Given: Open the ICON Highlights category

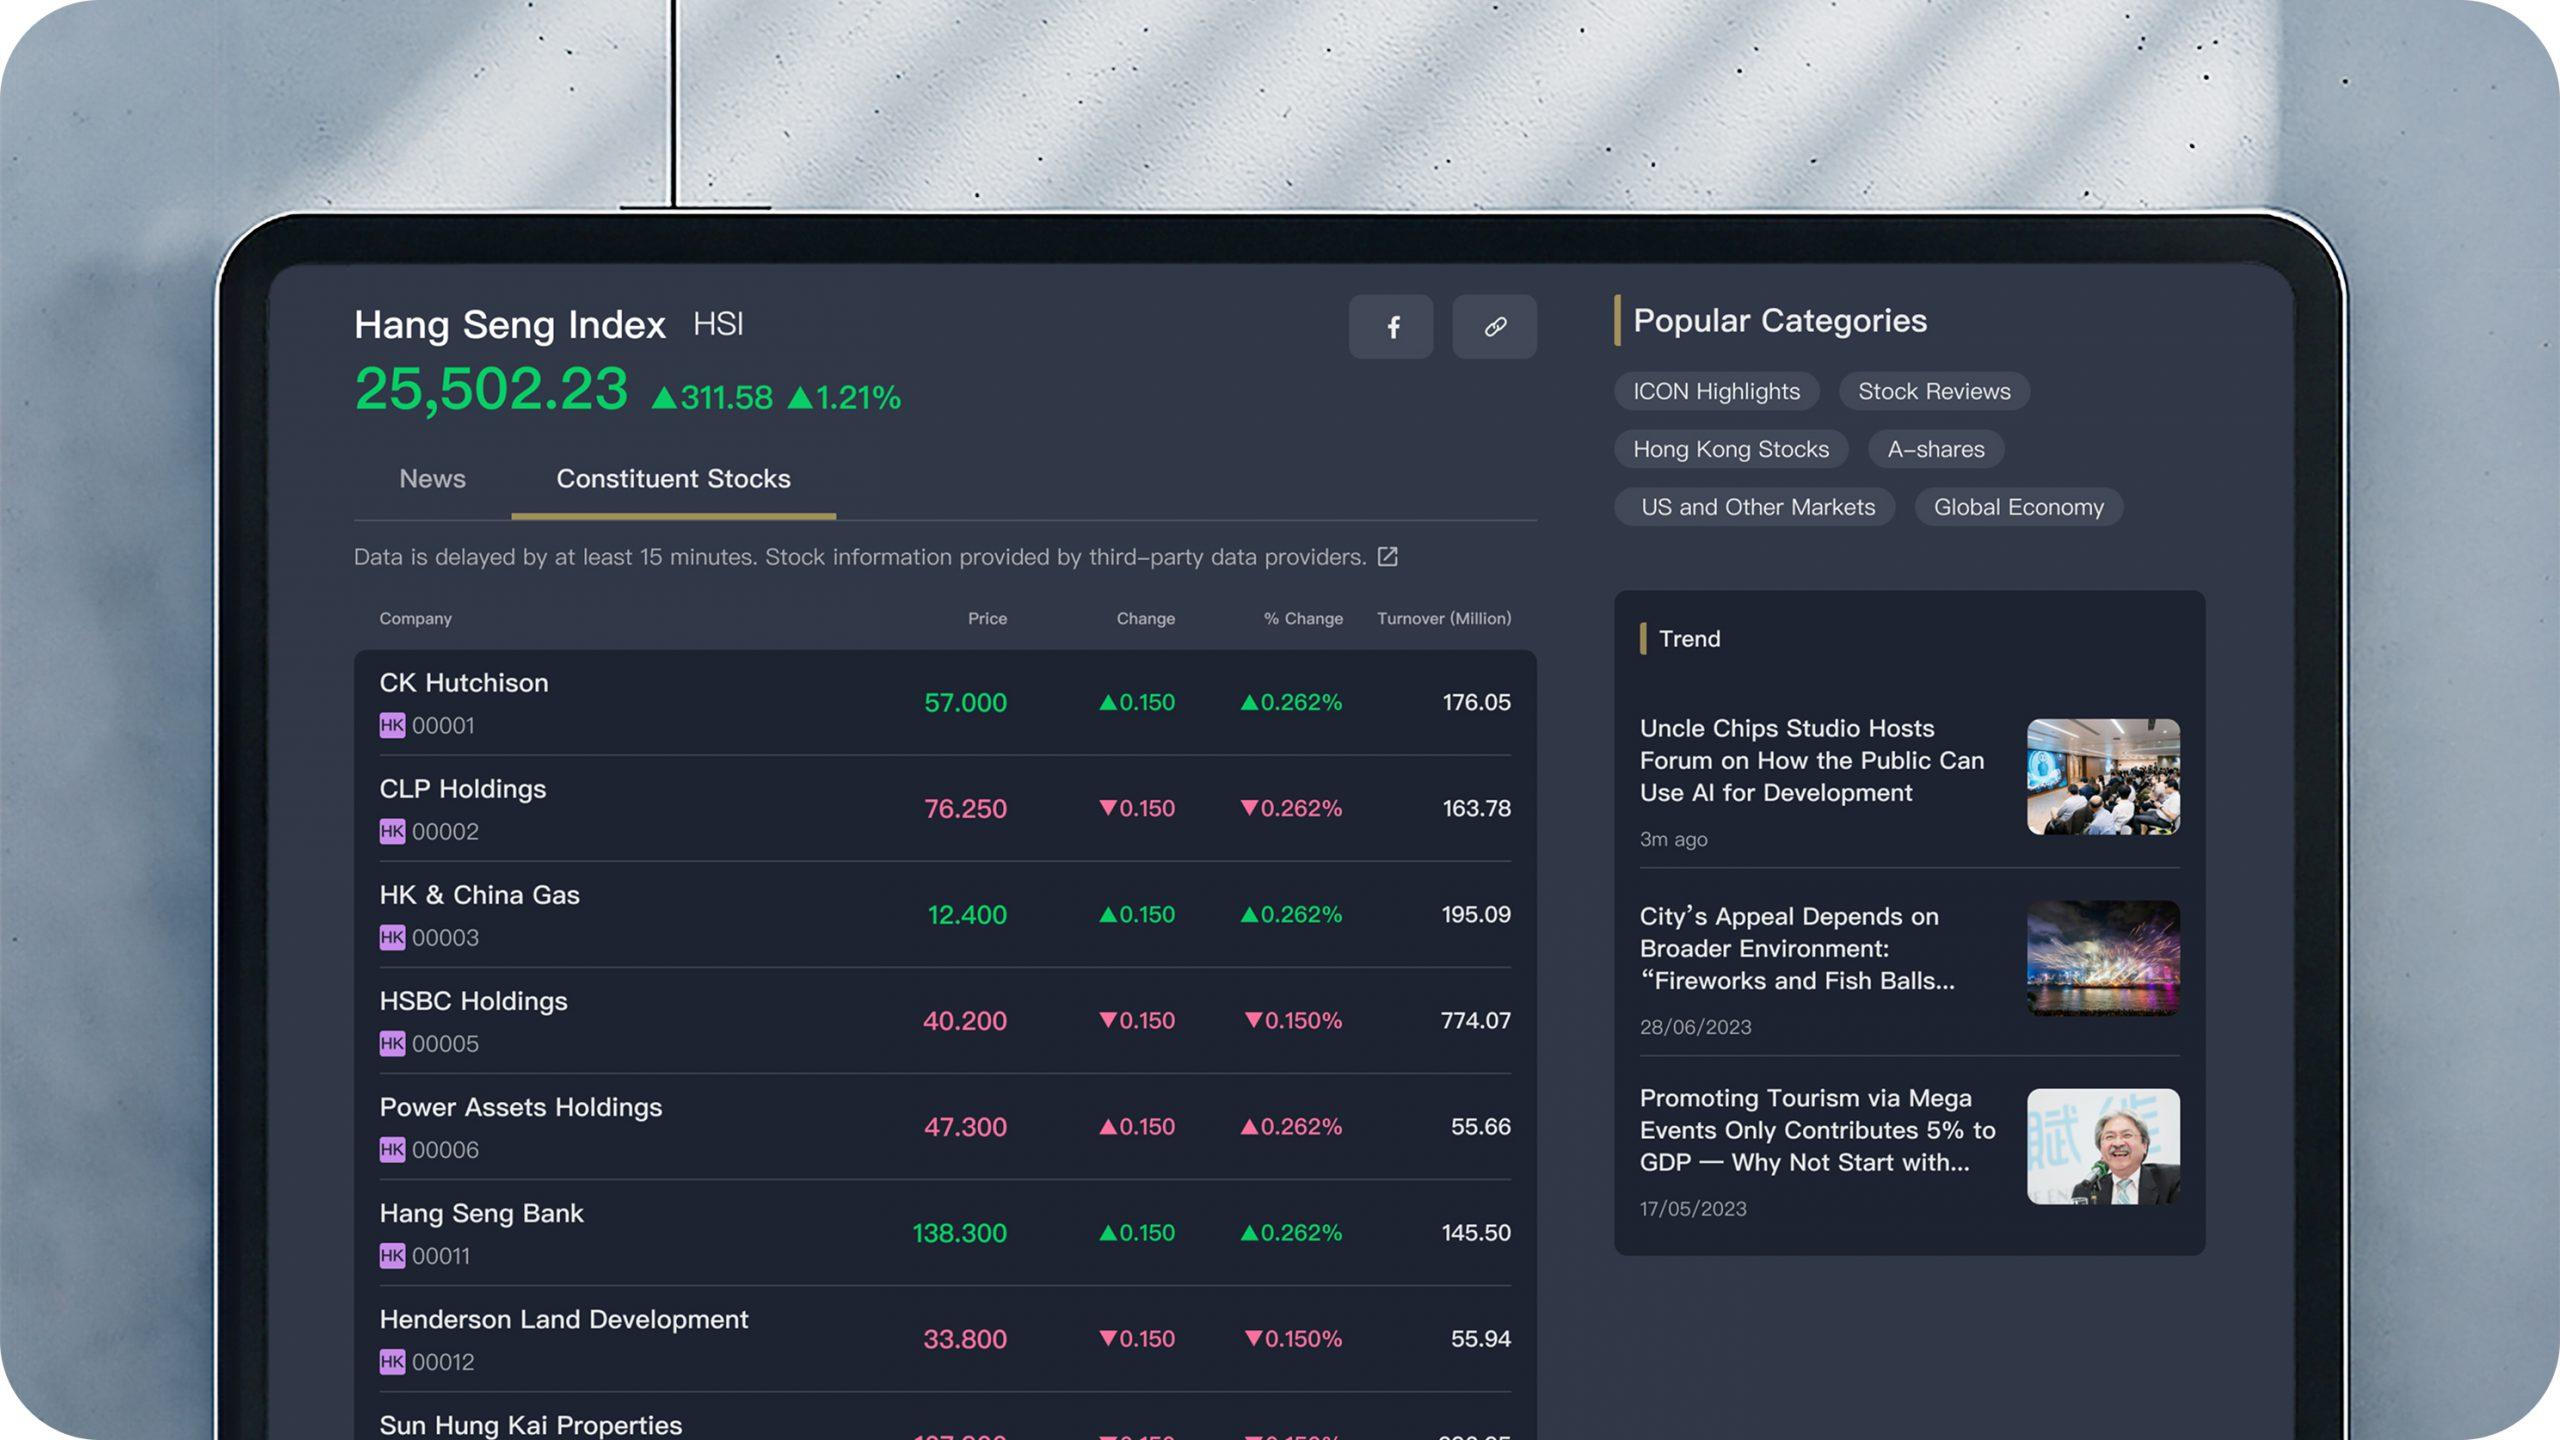Looking at the screenshot, I should [1716, 391].
